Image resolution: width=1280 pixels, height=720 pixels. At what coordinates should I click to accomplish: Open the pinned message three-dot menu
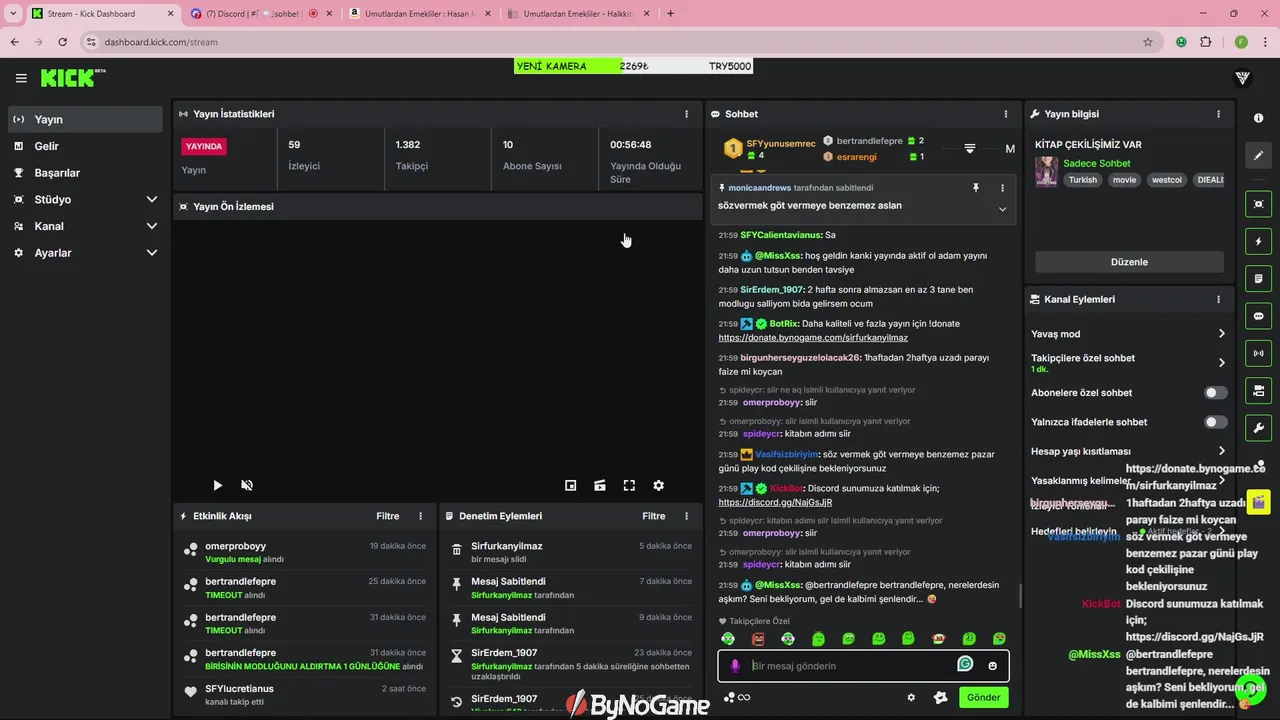pyautogui.click(x=1002, y=188)
